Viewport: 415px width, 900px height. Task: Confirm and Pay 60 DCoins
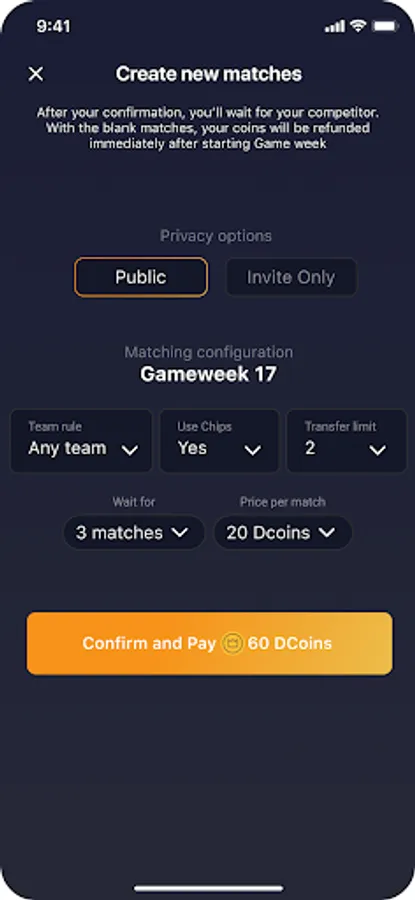(x=210, y=643)
